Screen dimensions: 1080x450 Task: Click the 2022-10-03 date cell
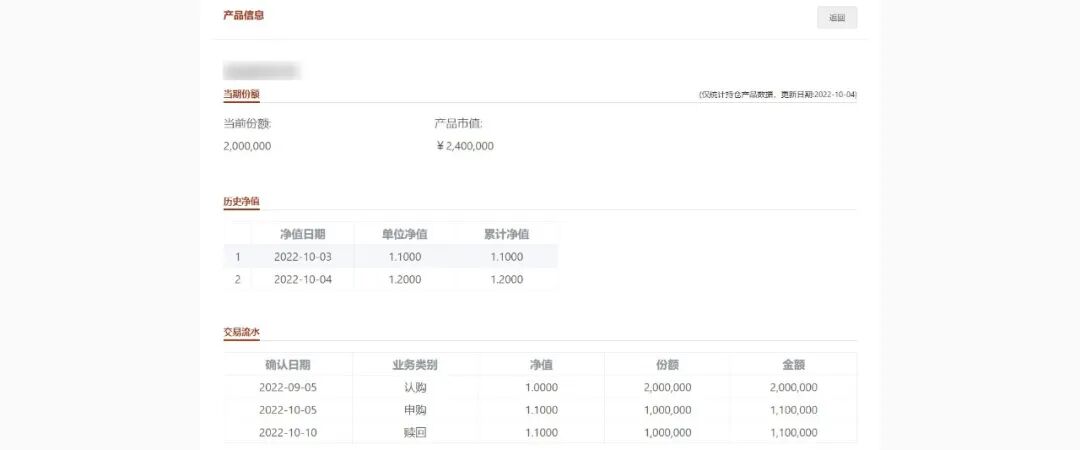click(x=302, y=256)
